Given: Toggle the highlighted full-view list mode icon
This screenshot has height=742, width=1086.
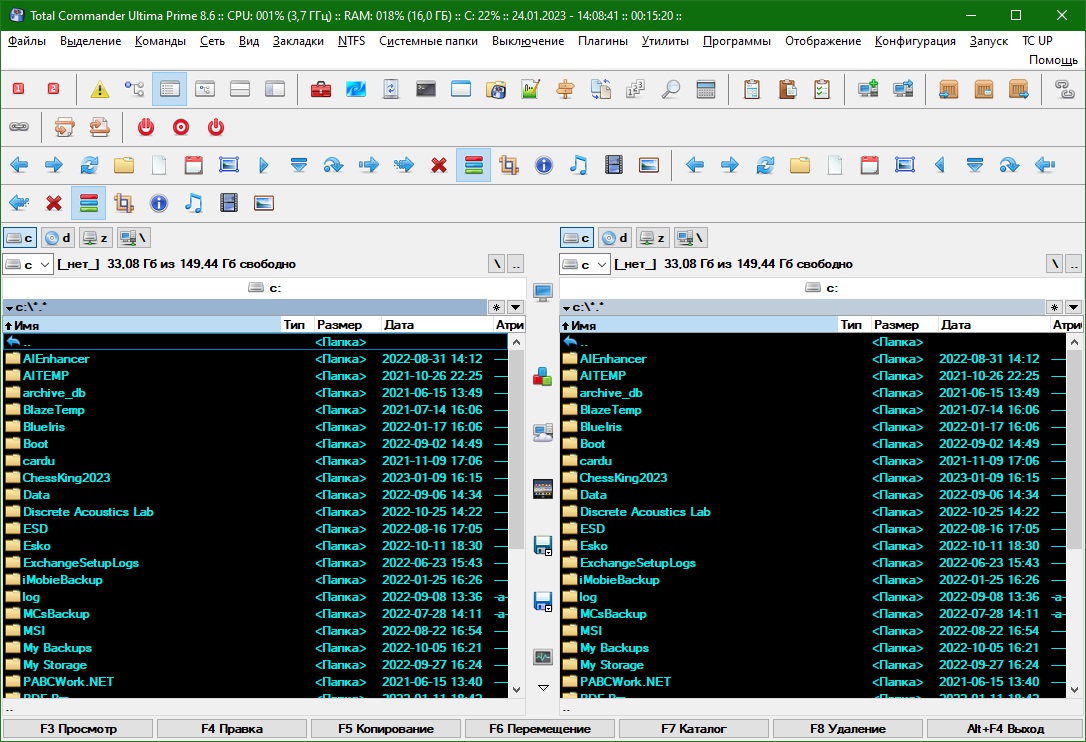Looking at the screenshot, I should pyautogui.click(x=170, y=90).
